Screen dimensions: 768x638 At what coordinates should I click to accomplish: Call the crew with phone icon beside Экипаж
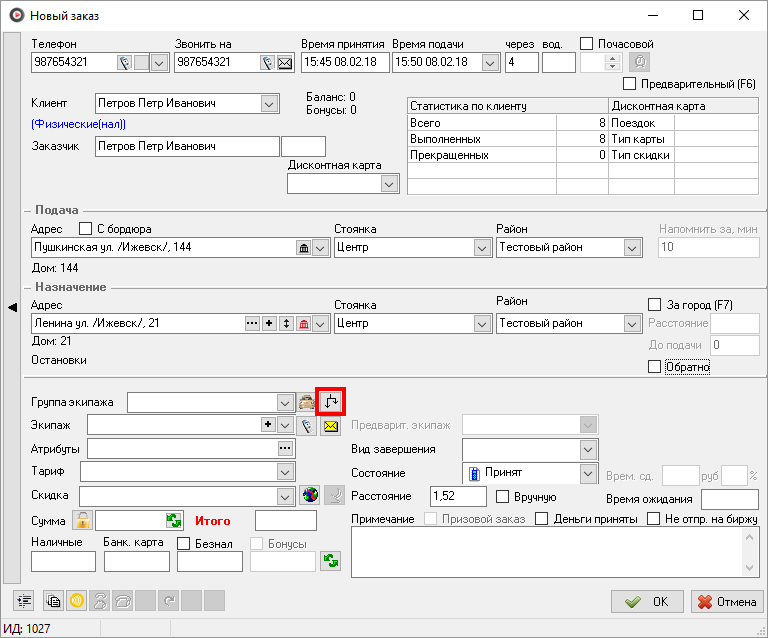click(307, 425)
